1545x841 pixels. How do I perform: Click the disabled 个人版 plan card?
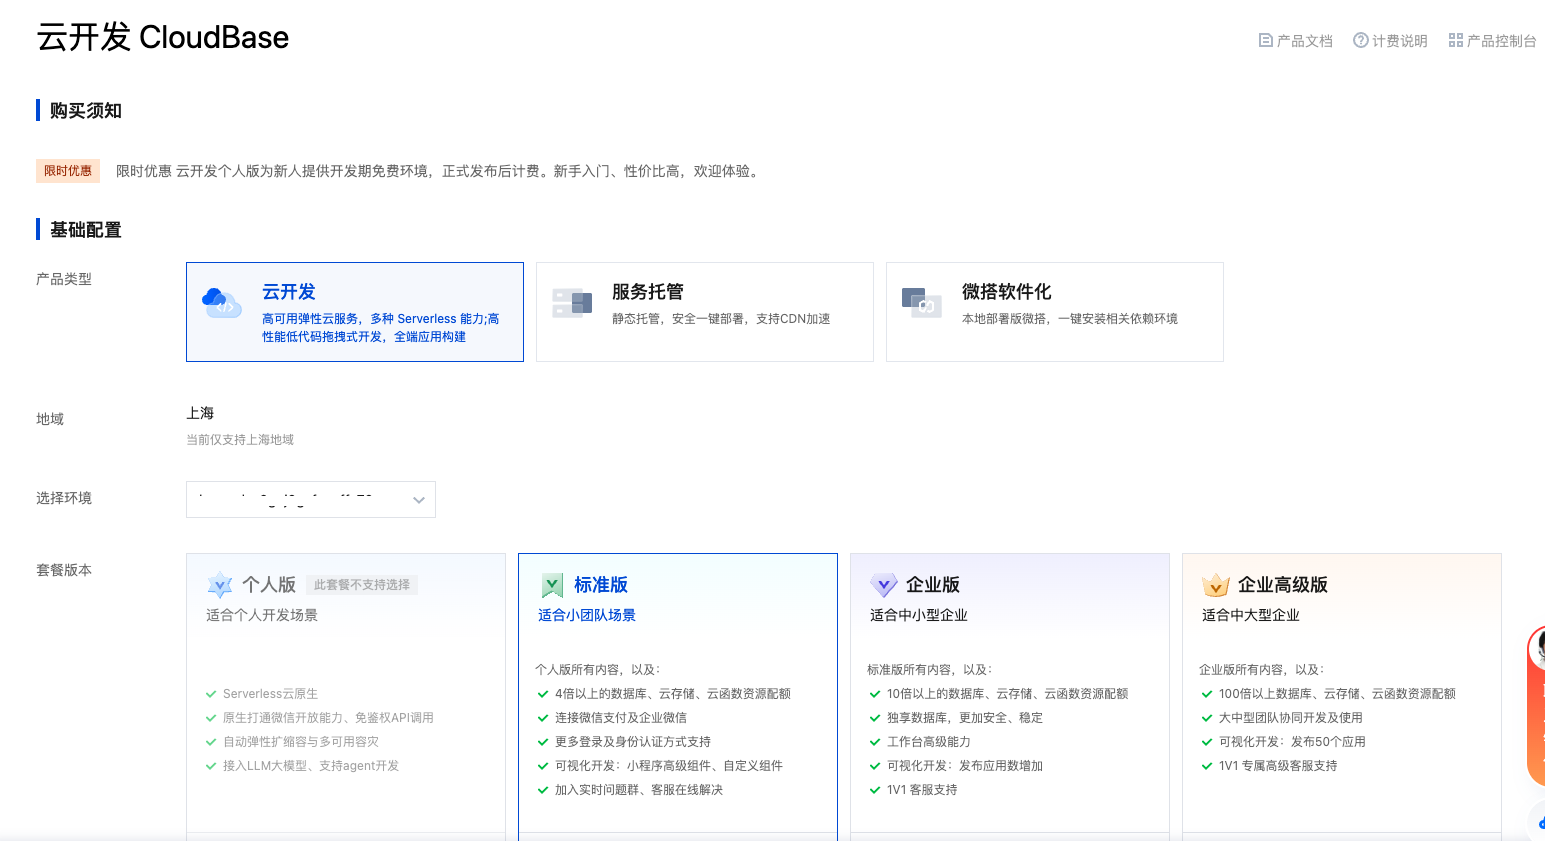pyautogui.click(x=346, y=697)
